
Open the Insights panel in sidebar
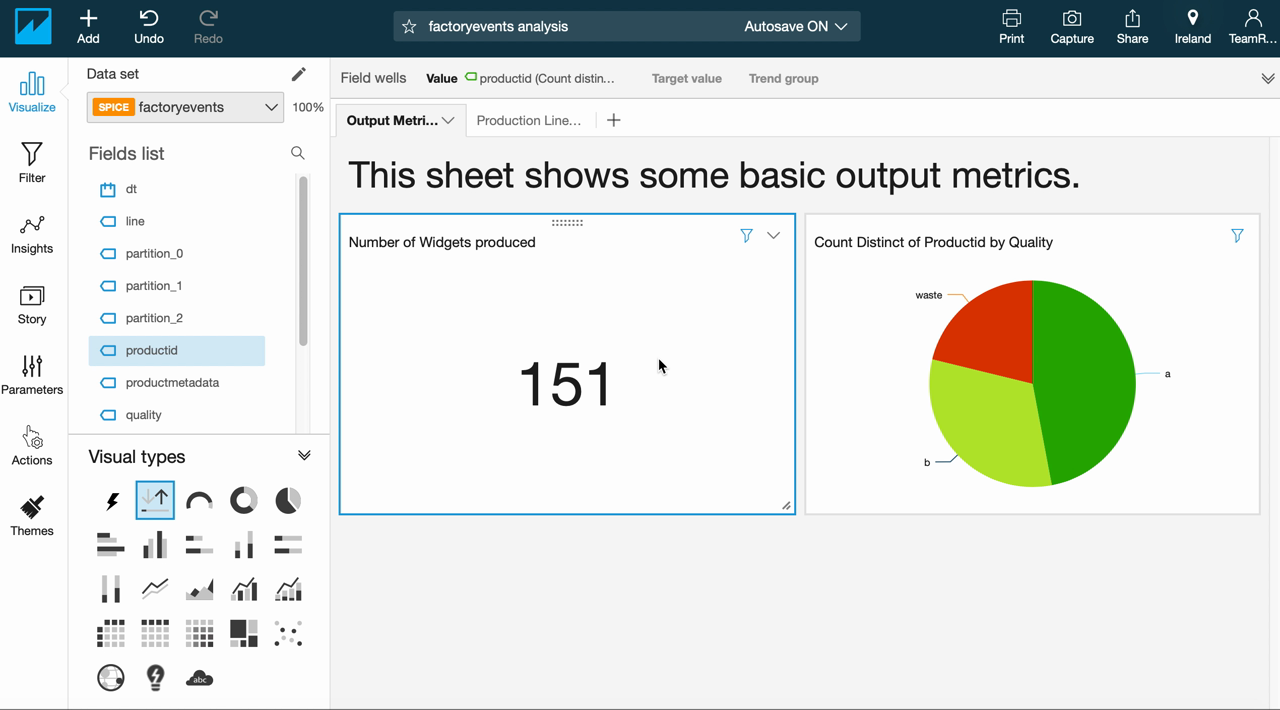(x=32, y=234)
